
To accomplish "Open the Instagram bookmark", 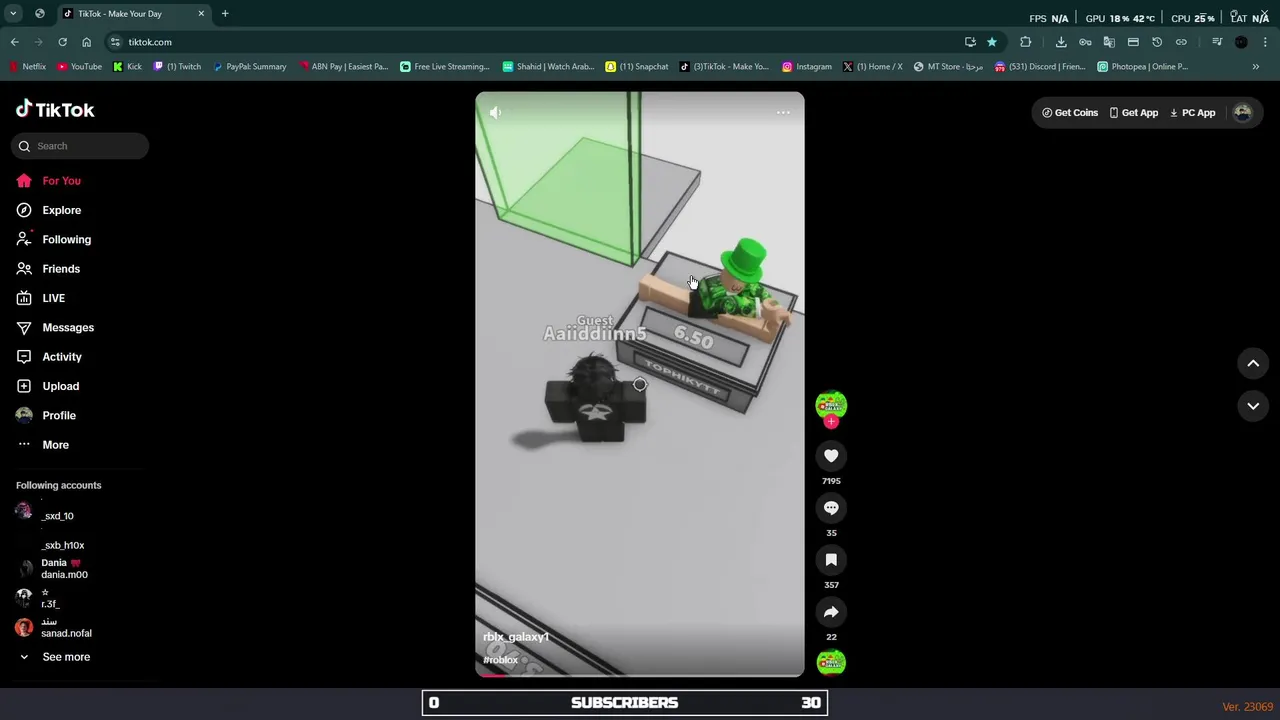I will [x=807, y=67].
